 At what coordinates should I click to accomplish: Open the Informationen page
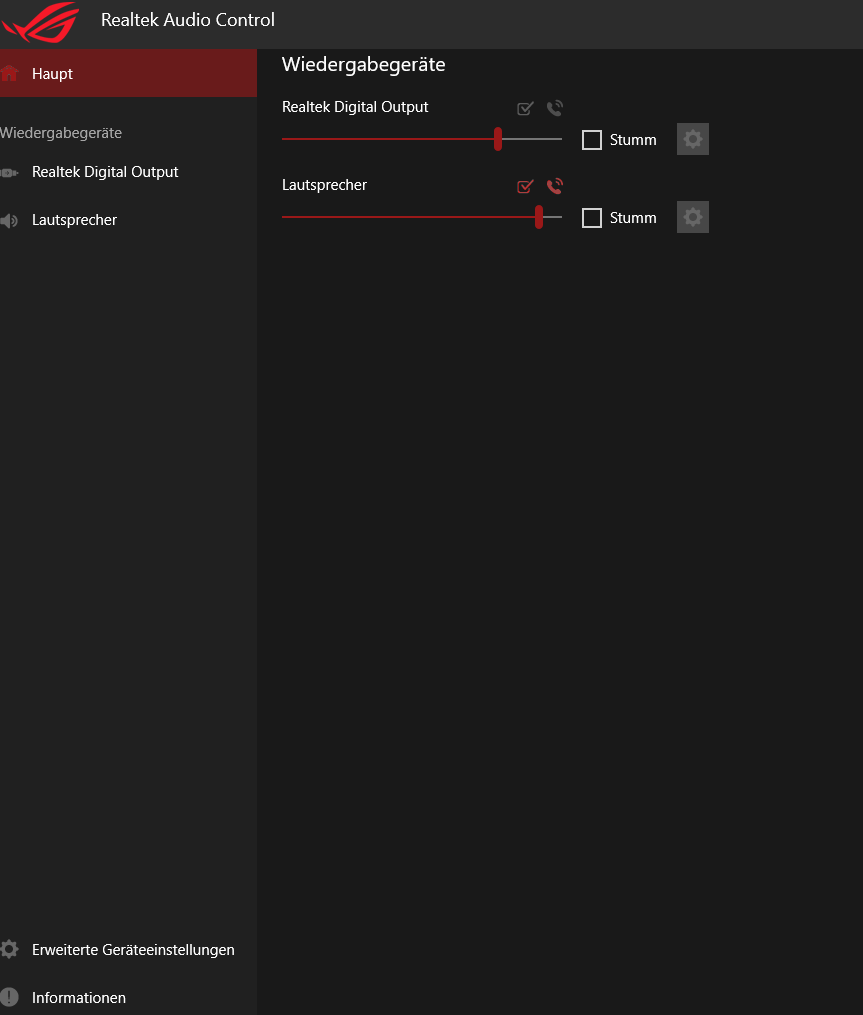tap(128, 998)
